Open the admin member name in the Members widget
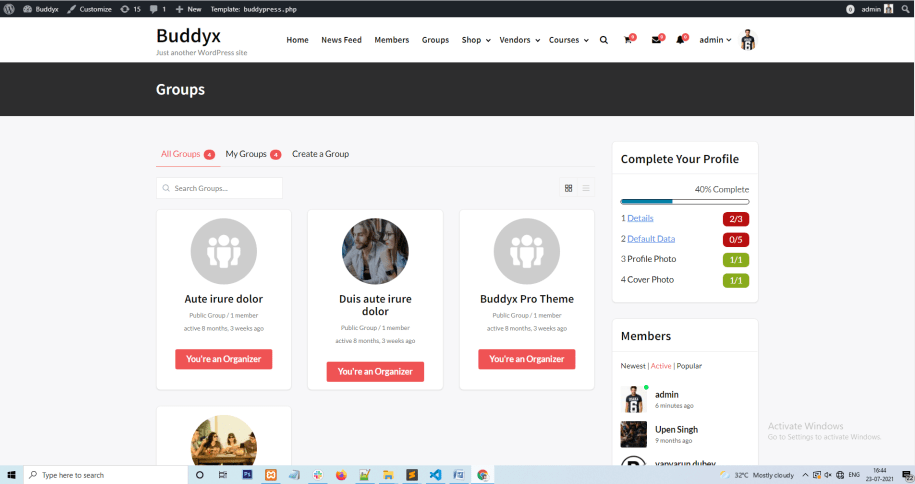This screenshot has height=484, width=915. tap(666, 394)
